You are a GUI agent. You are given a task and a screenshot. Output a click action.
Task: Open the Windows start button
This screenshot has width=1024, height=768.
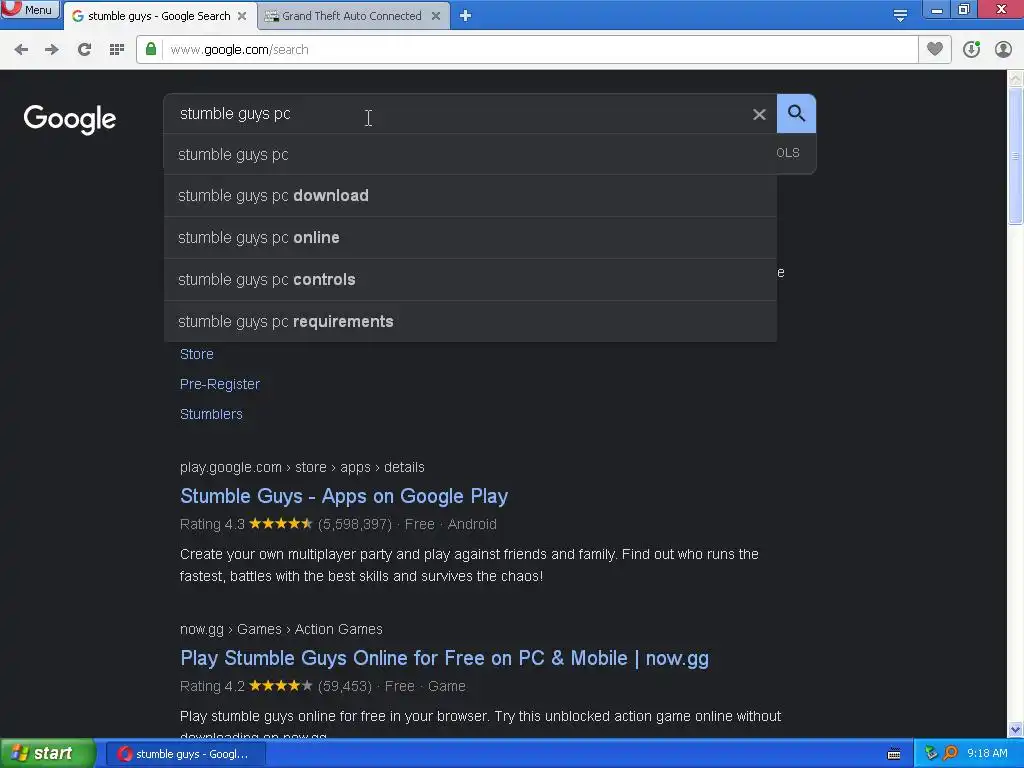click(47, 754)
